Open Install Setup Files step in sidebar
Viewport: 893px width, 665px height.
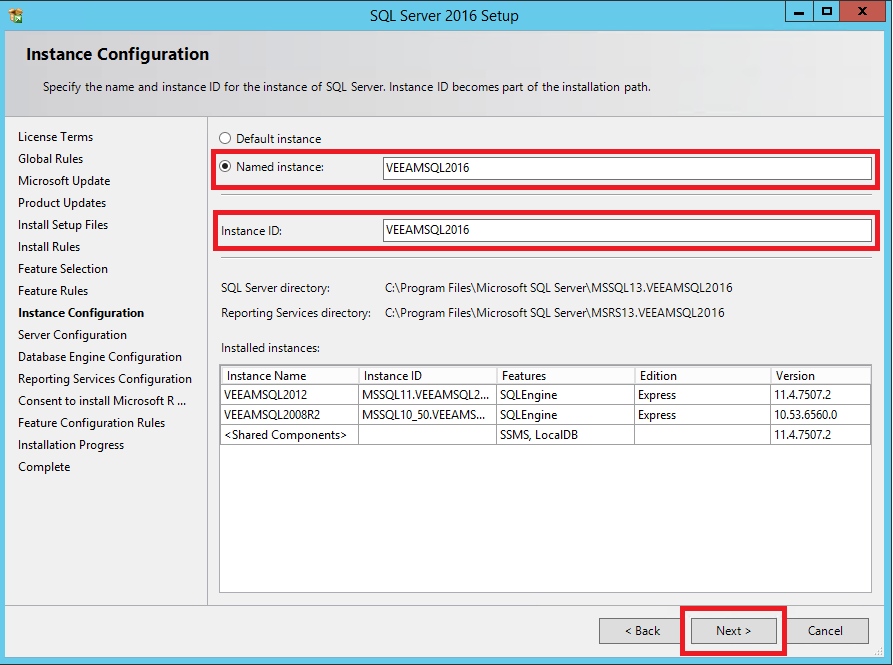tap(63, 225)
